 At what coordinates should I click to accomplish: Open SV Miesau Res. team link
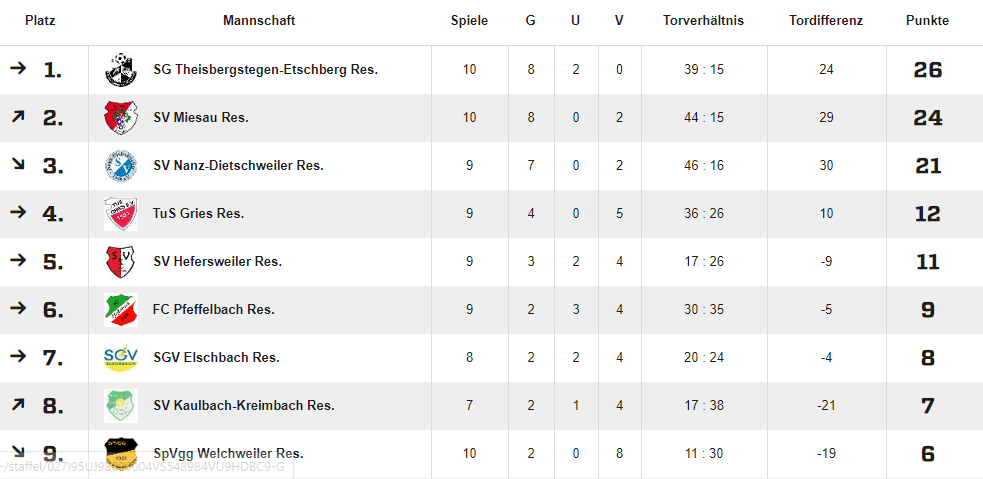click(x=201, y=118)
